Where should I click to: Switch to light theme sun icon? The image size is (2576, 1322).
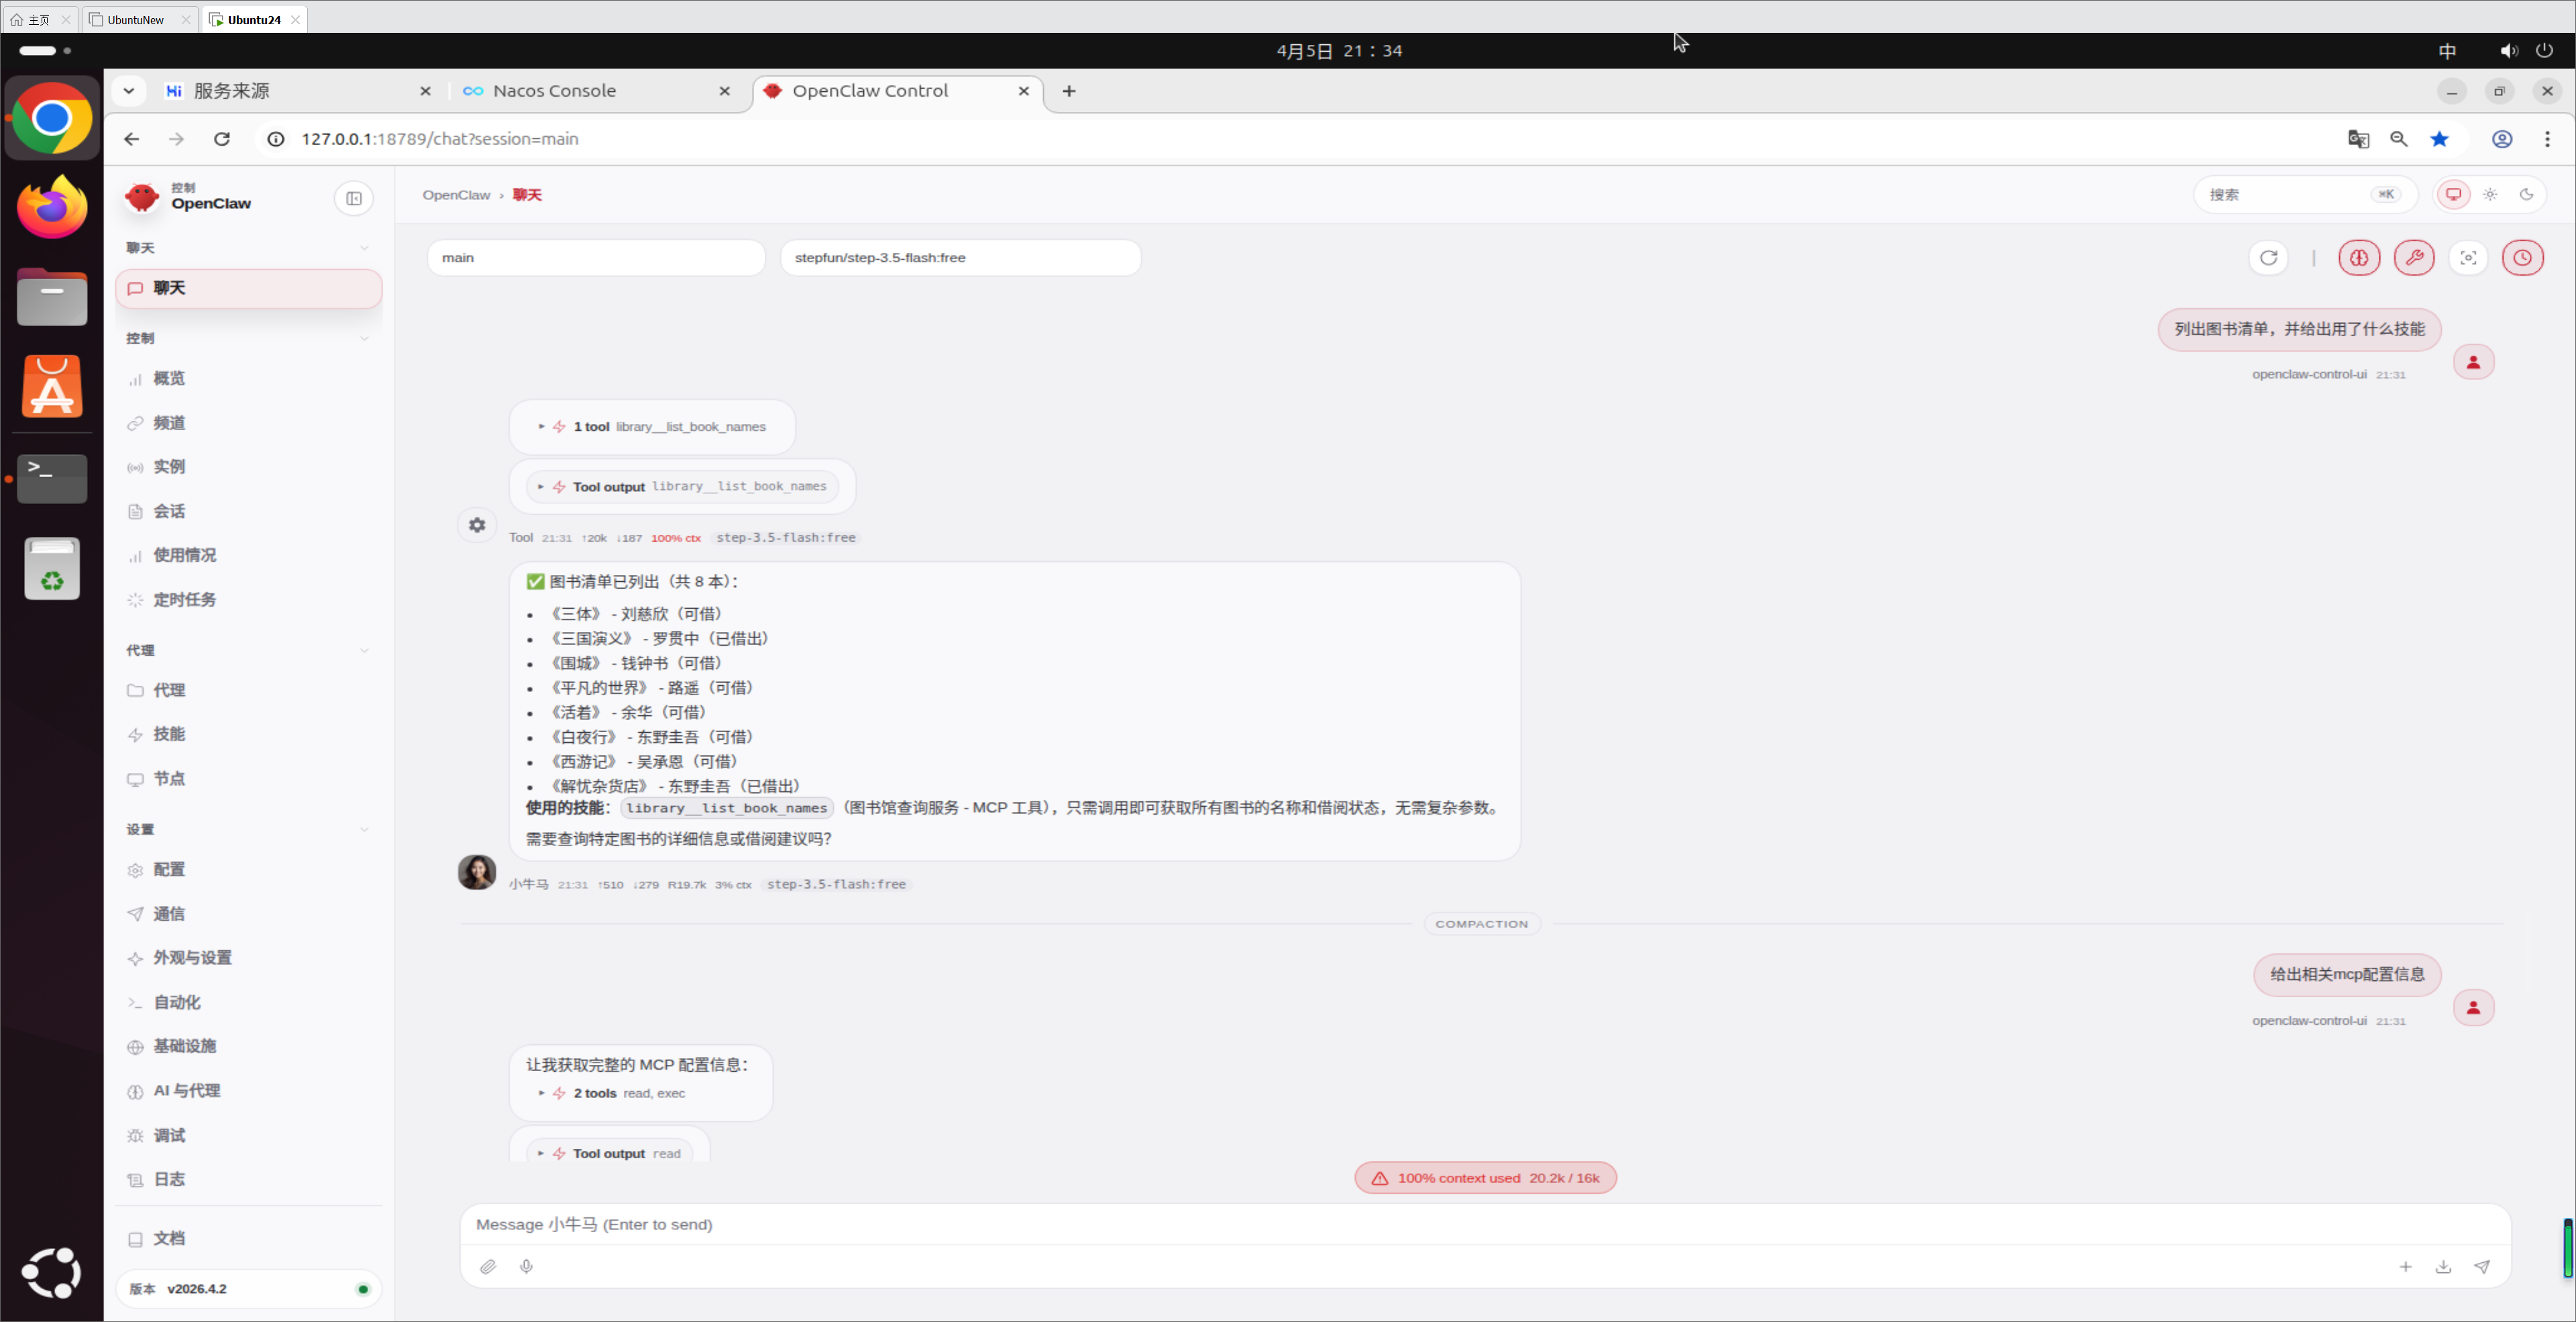pos(2490,195)
